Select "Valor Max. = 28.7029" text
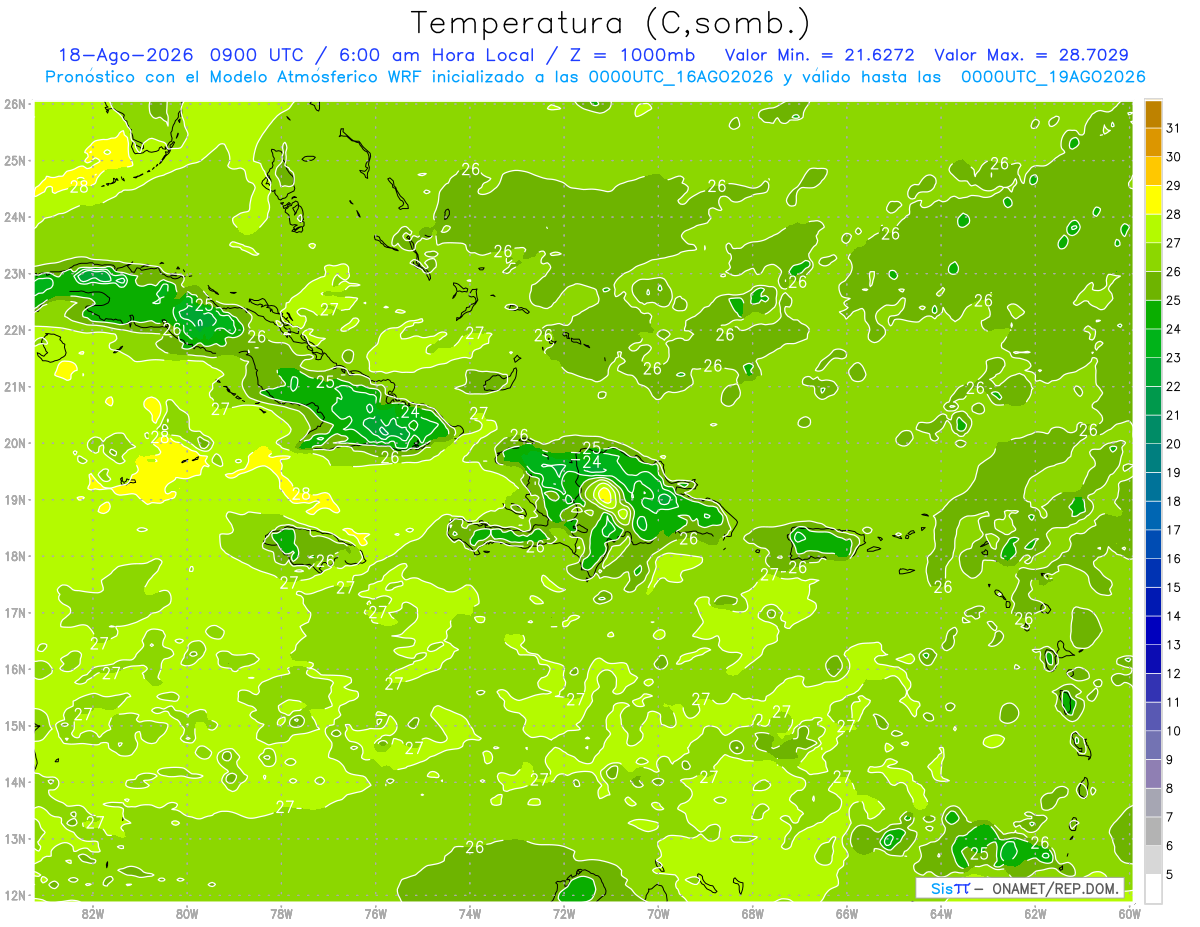The height and width of the screenshot is (927, 1200). [1031, 55]
